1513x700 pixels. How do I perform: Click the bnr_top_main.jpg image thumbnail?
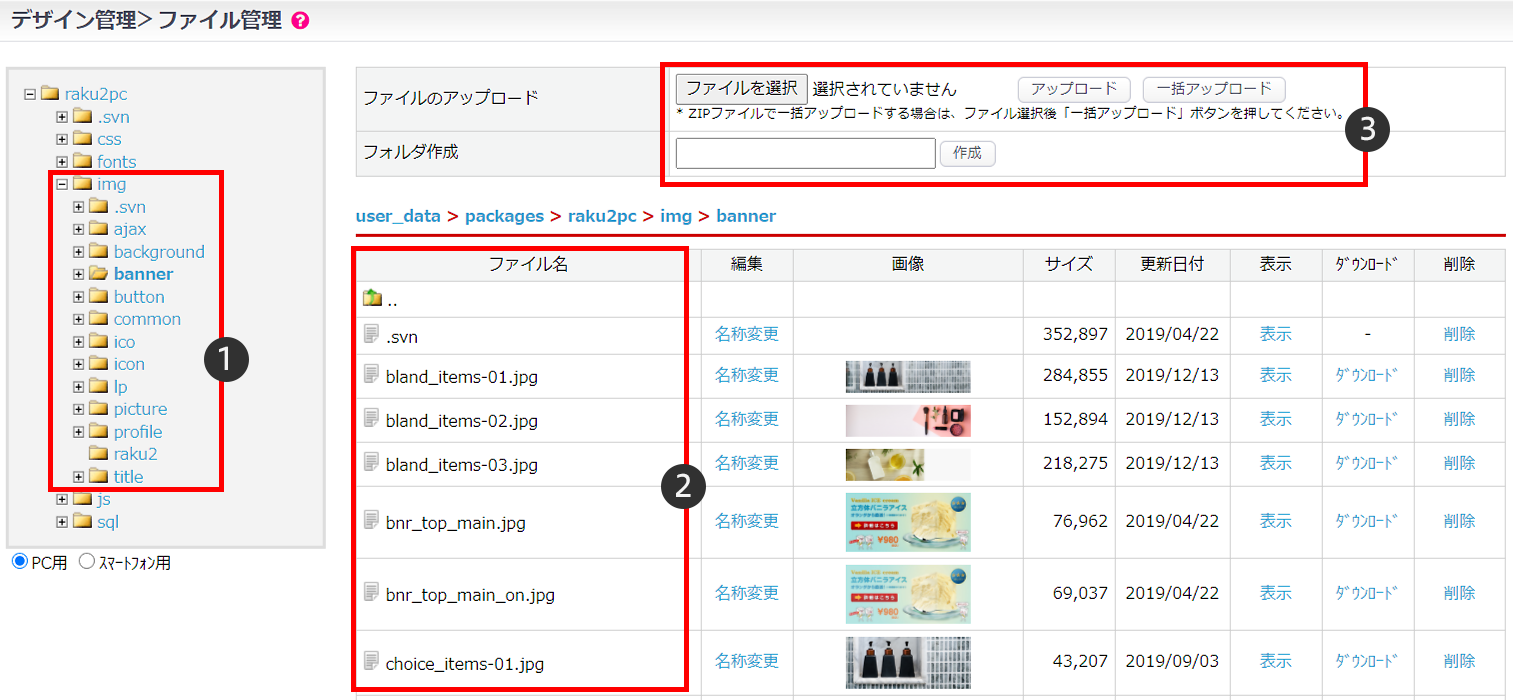point(907,522)
